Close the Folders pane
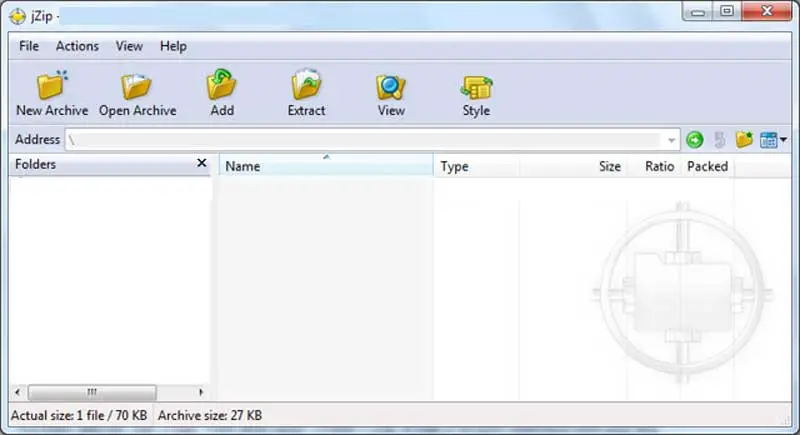 click(x=202, y=163)
